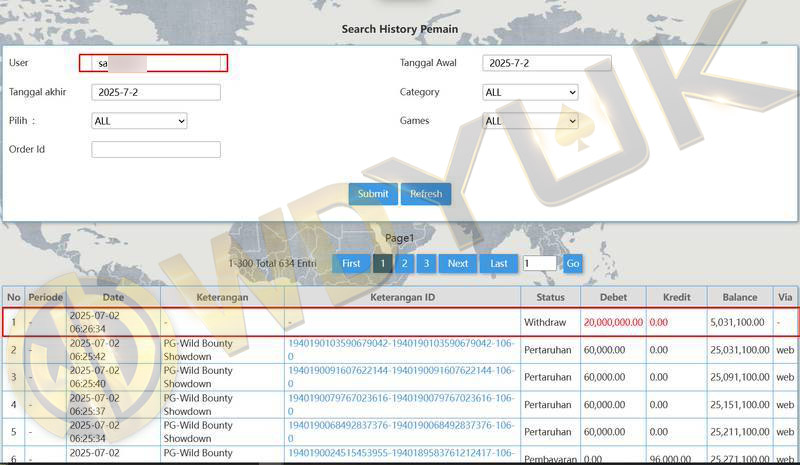Image resolution: width=800 pixels, height=465 pixels.
Task: Click the Next page button
Action: tap(458, 263)
